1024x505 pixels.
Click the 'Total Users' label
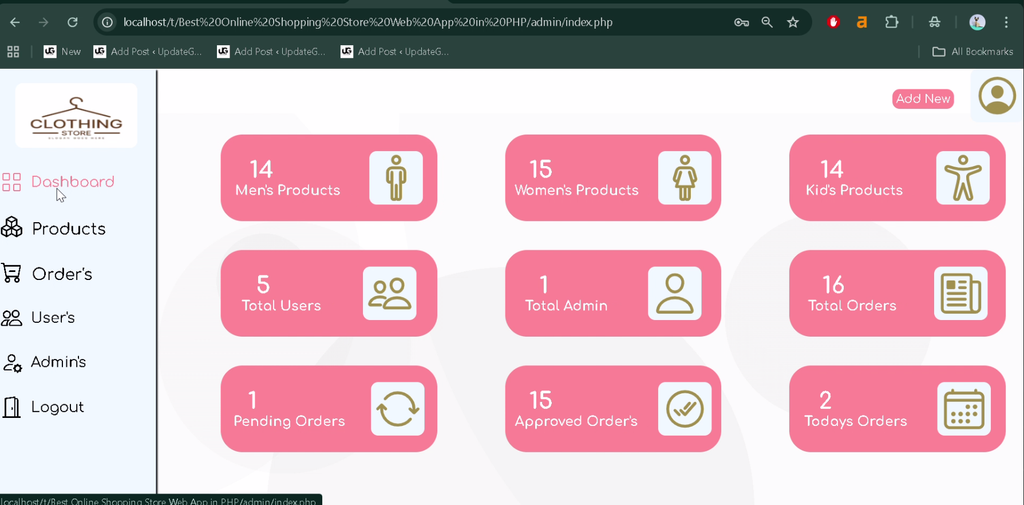[x=281, y=306]
